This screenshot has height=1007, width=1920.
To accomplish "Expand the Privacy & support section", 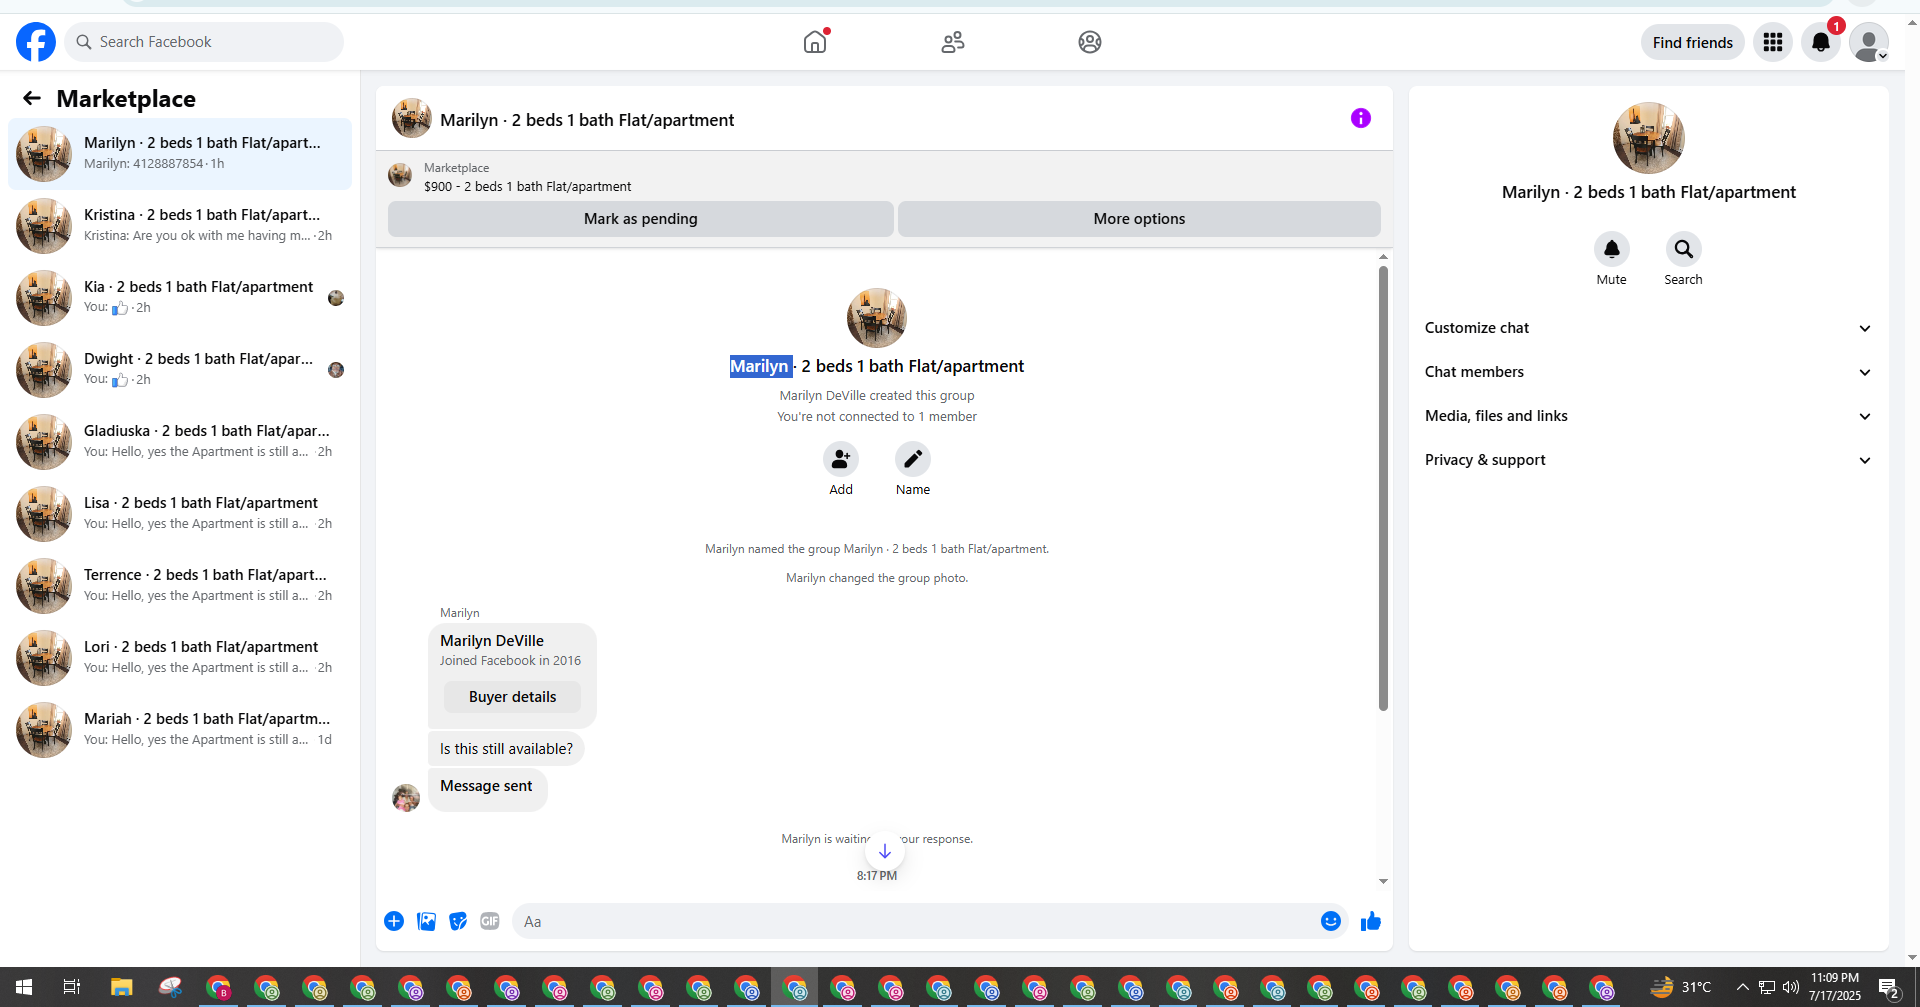I will 1648,460.
